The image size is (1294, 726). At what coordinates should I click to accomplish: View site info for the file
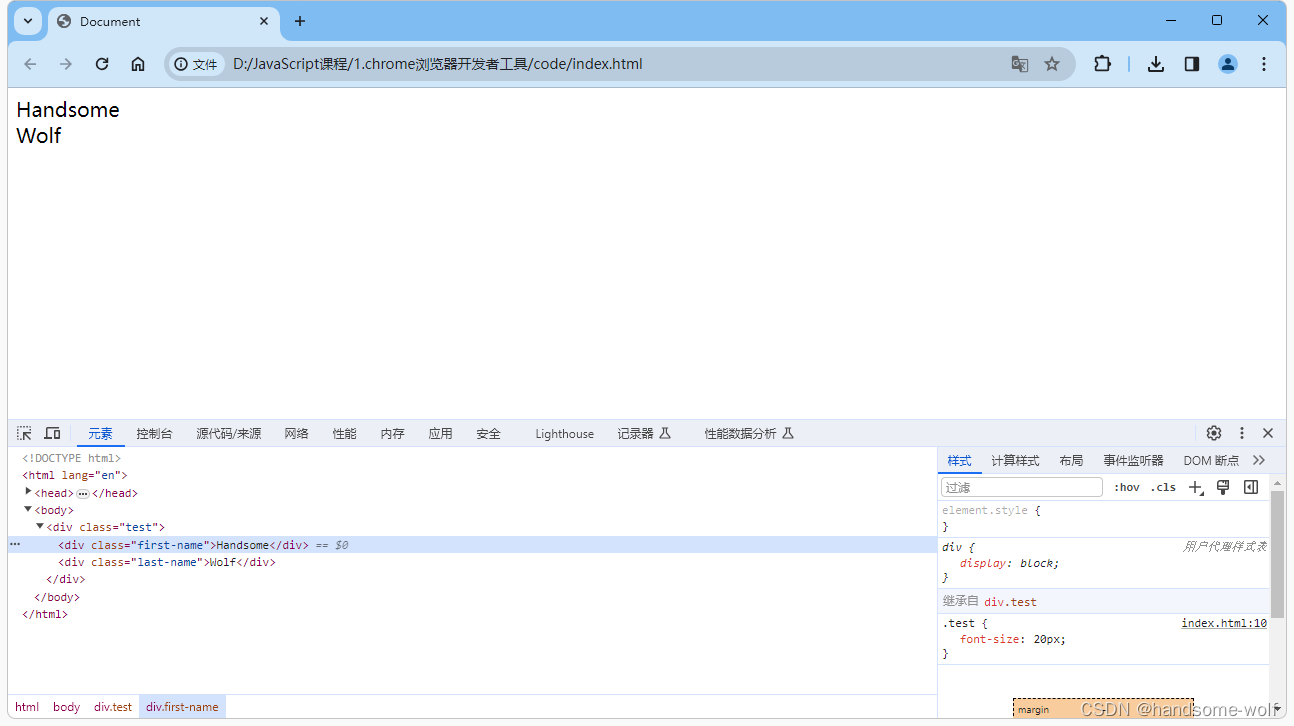coord(195,64)
